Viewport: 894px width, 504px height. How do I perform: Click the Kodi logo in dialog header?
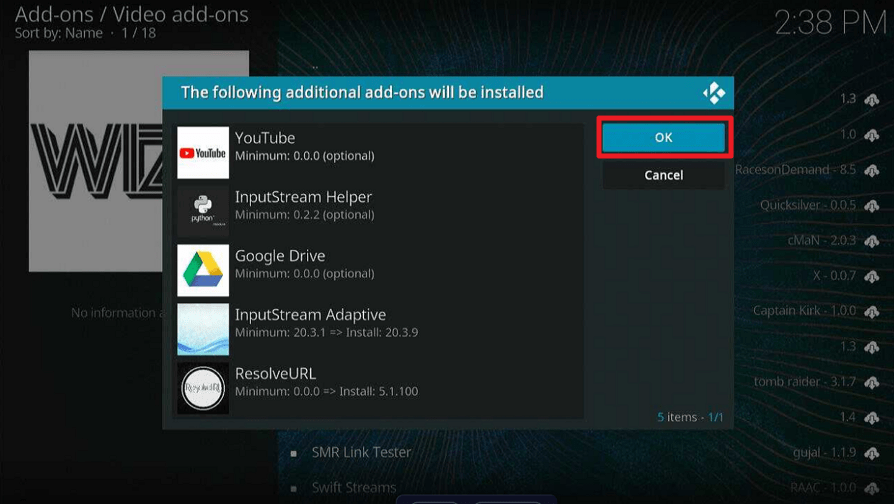click(x=714, y=92)
